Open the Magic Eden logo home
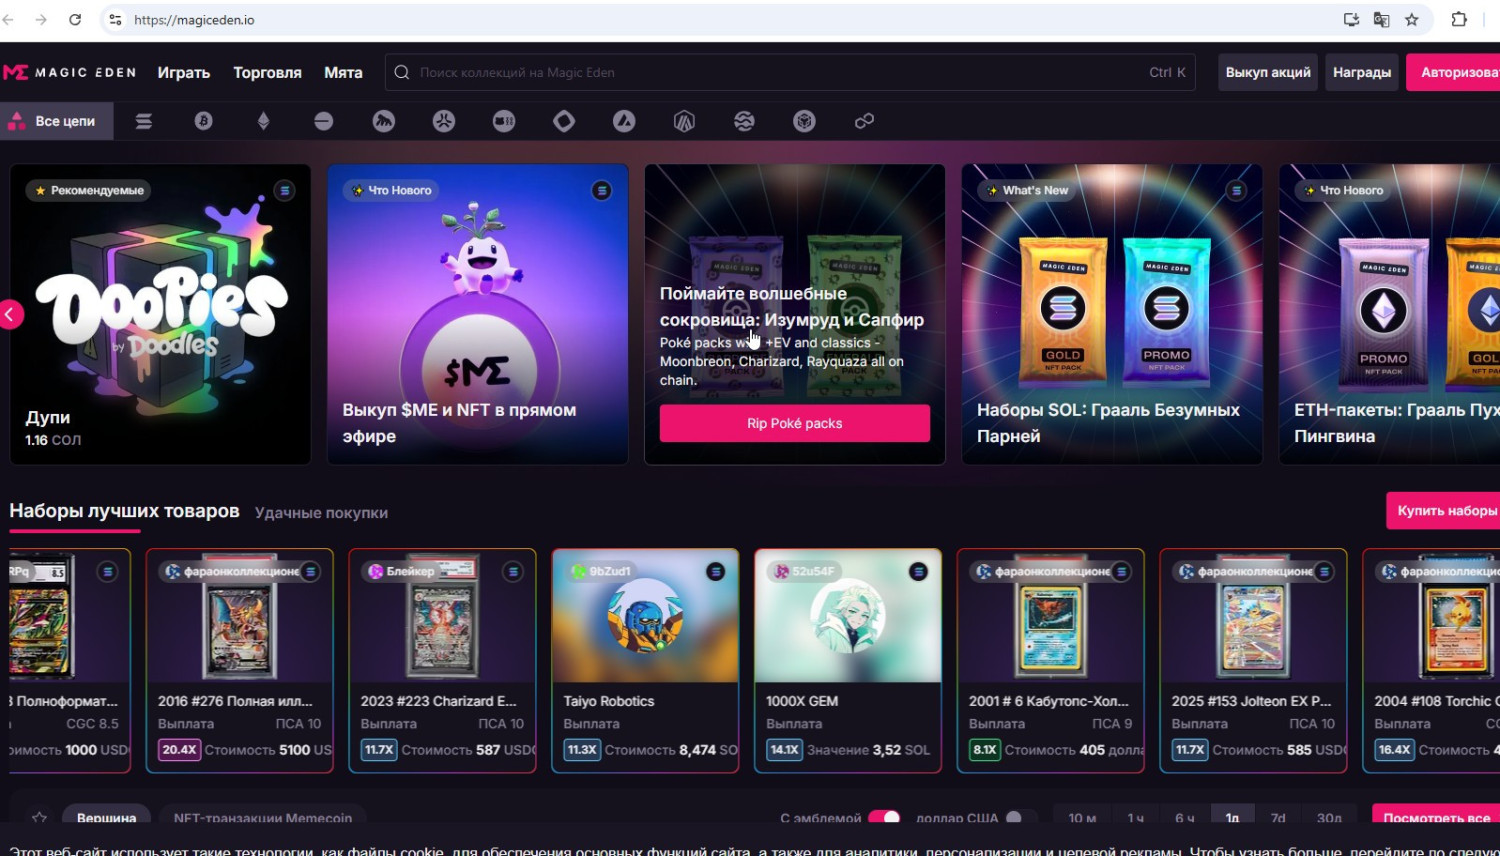 [x=70, y=73]
